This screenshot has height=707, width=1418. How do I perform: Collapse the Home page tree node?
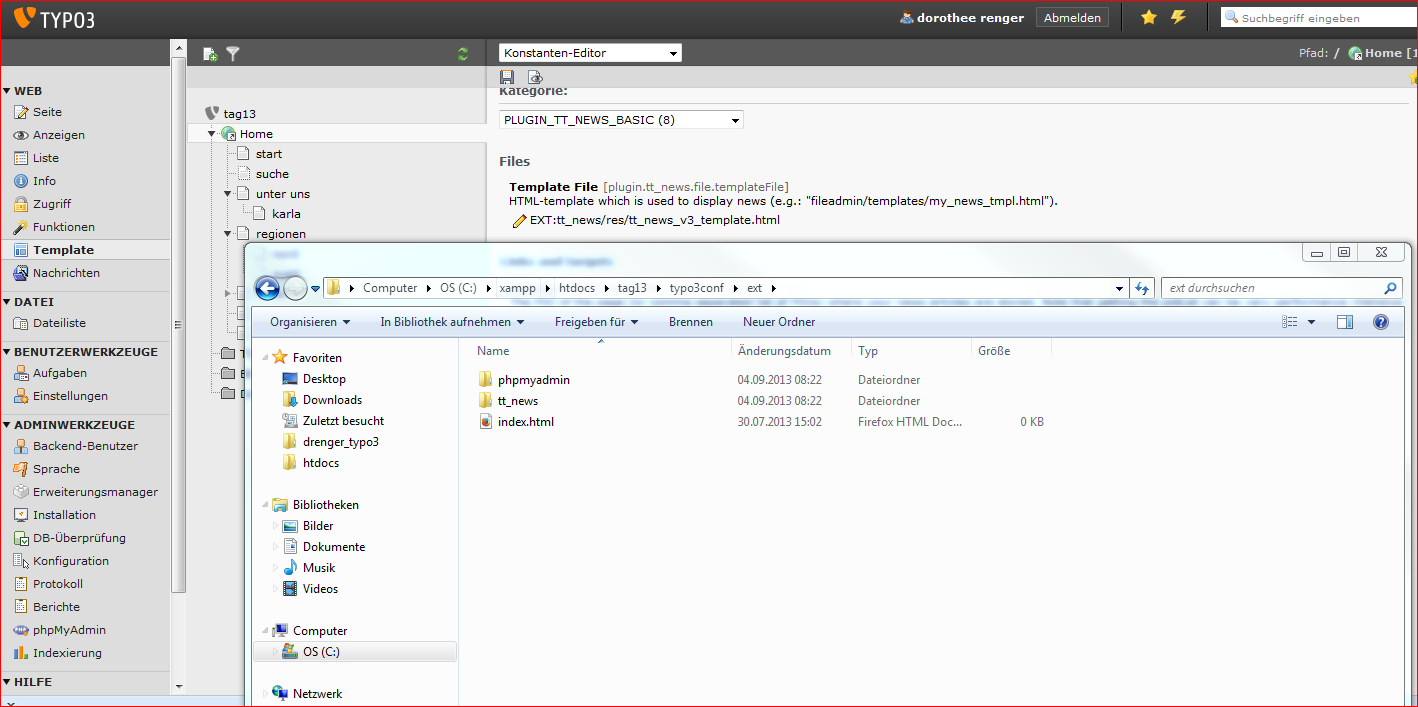[212, 134]
